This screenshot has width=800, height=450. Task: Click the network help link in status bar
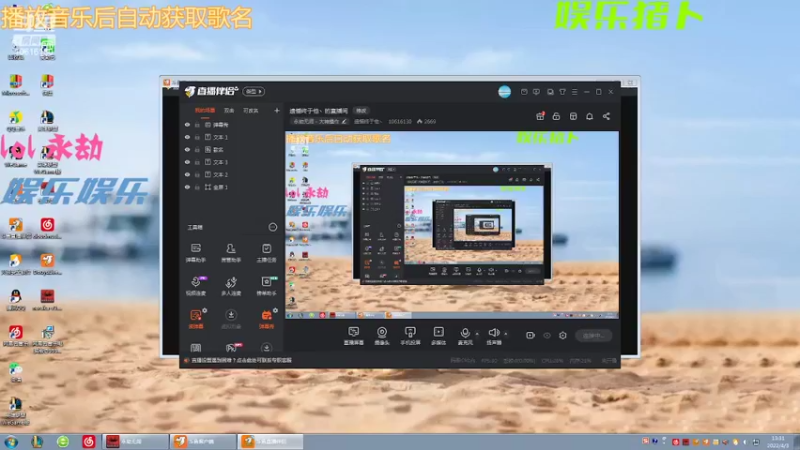pos(241,360)
